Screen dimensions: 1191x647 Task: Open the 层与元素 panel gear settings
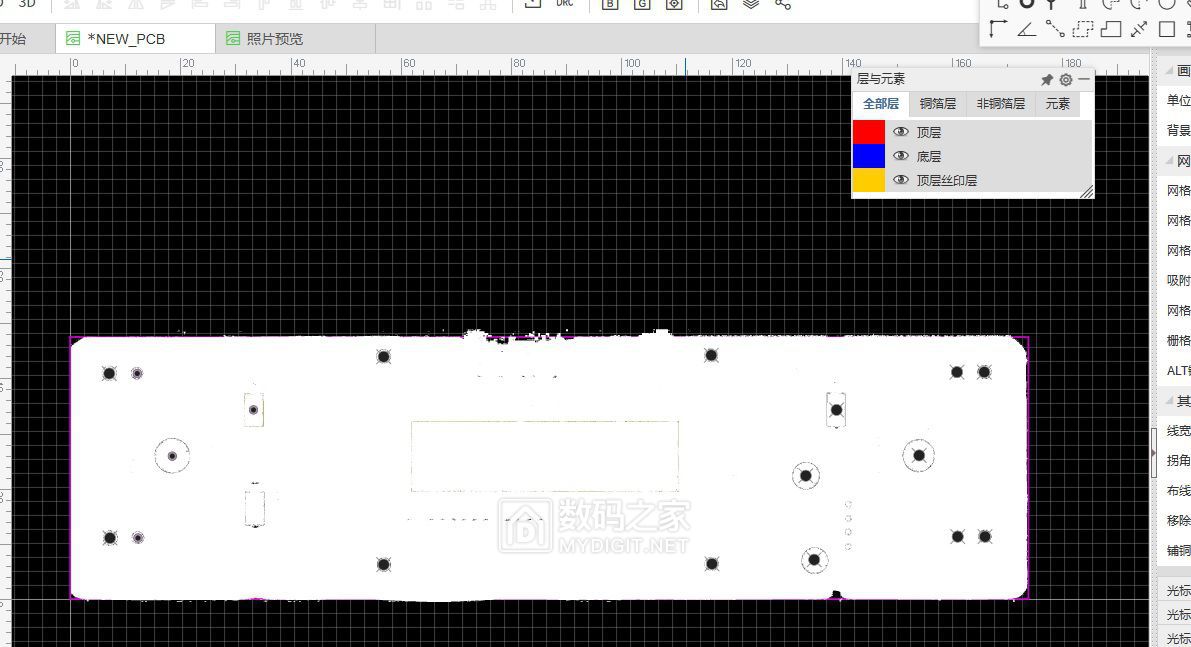[x=1066, y=79]
